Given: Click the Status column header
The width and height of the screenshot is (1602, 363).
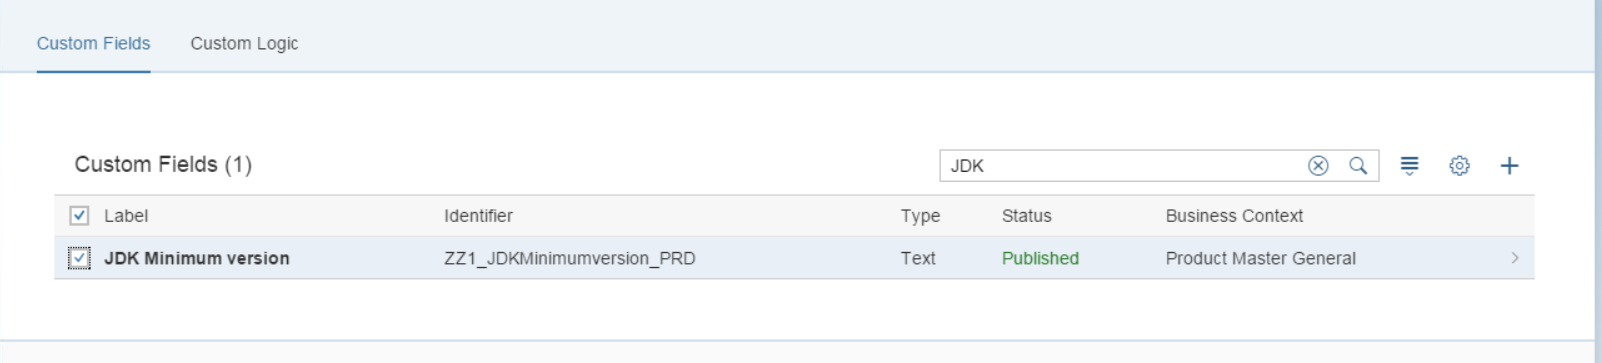Looking at the screenshot, I should click(x=1027, y=216).
